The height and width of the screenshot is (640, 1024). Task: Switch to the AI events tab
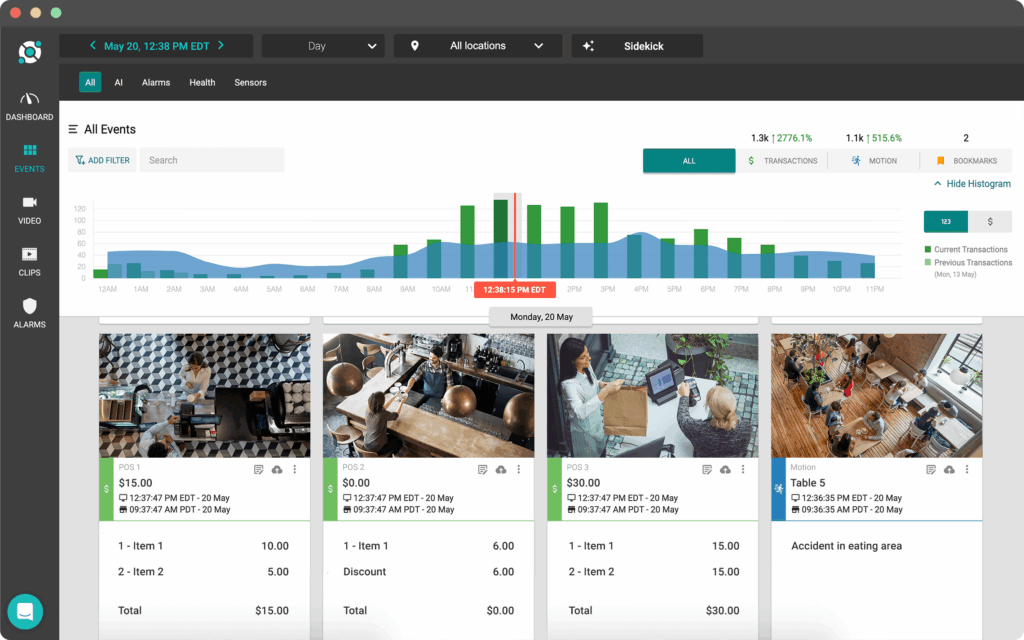(119, 82)
